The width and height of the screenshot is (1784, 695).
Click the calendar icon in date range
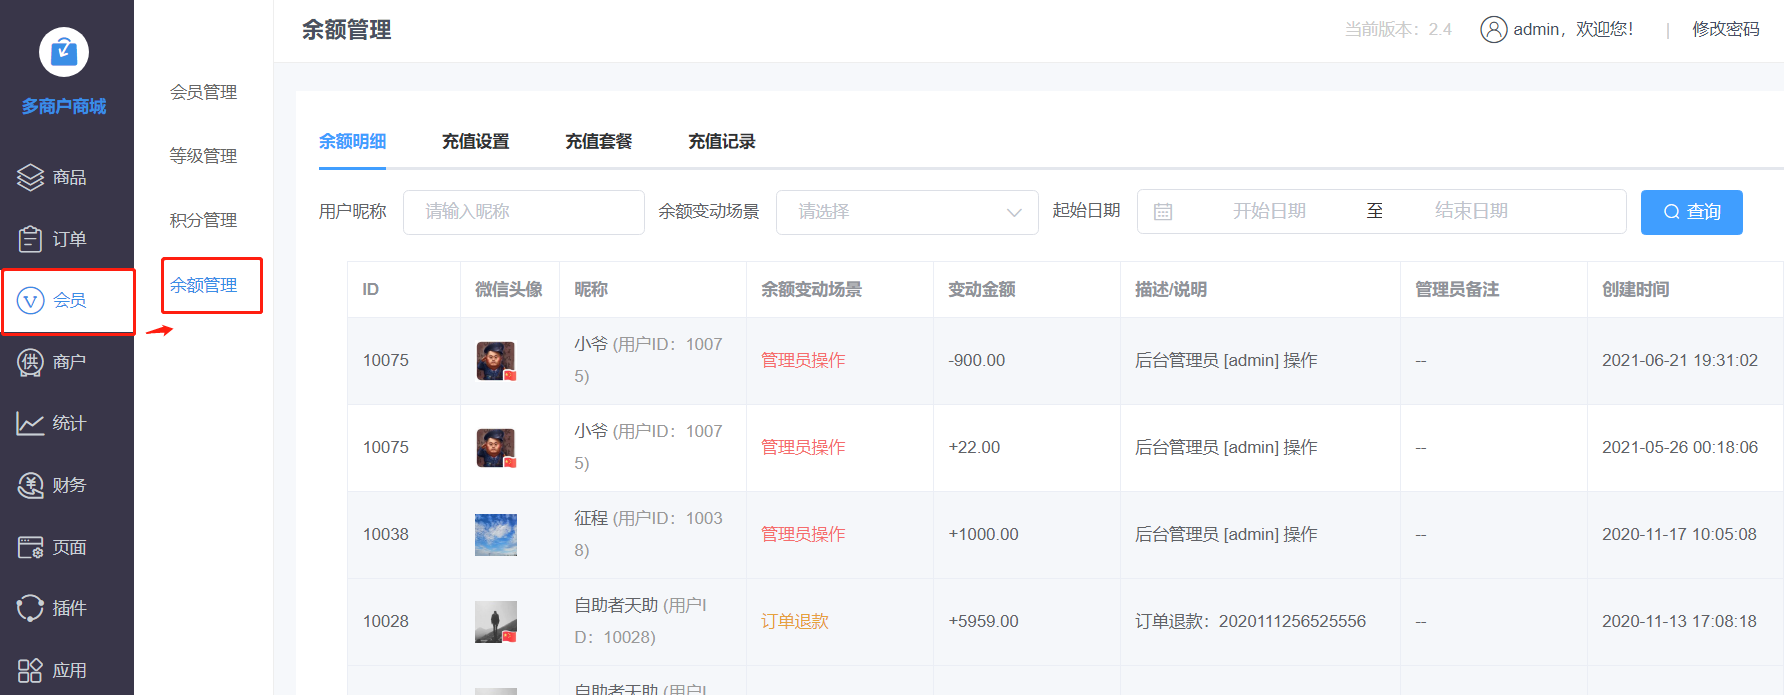click(x=1163, y=212)
